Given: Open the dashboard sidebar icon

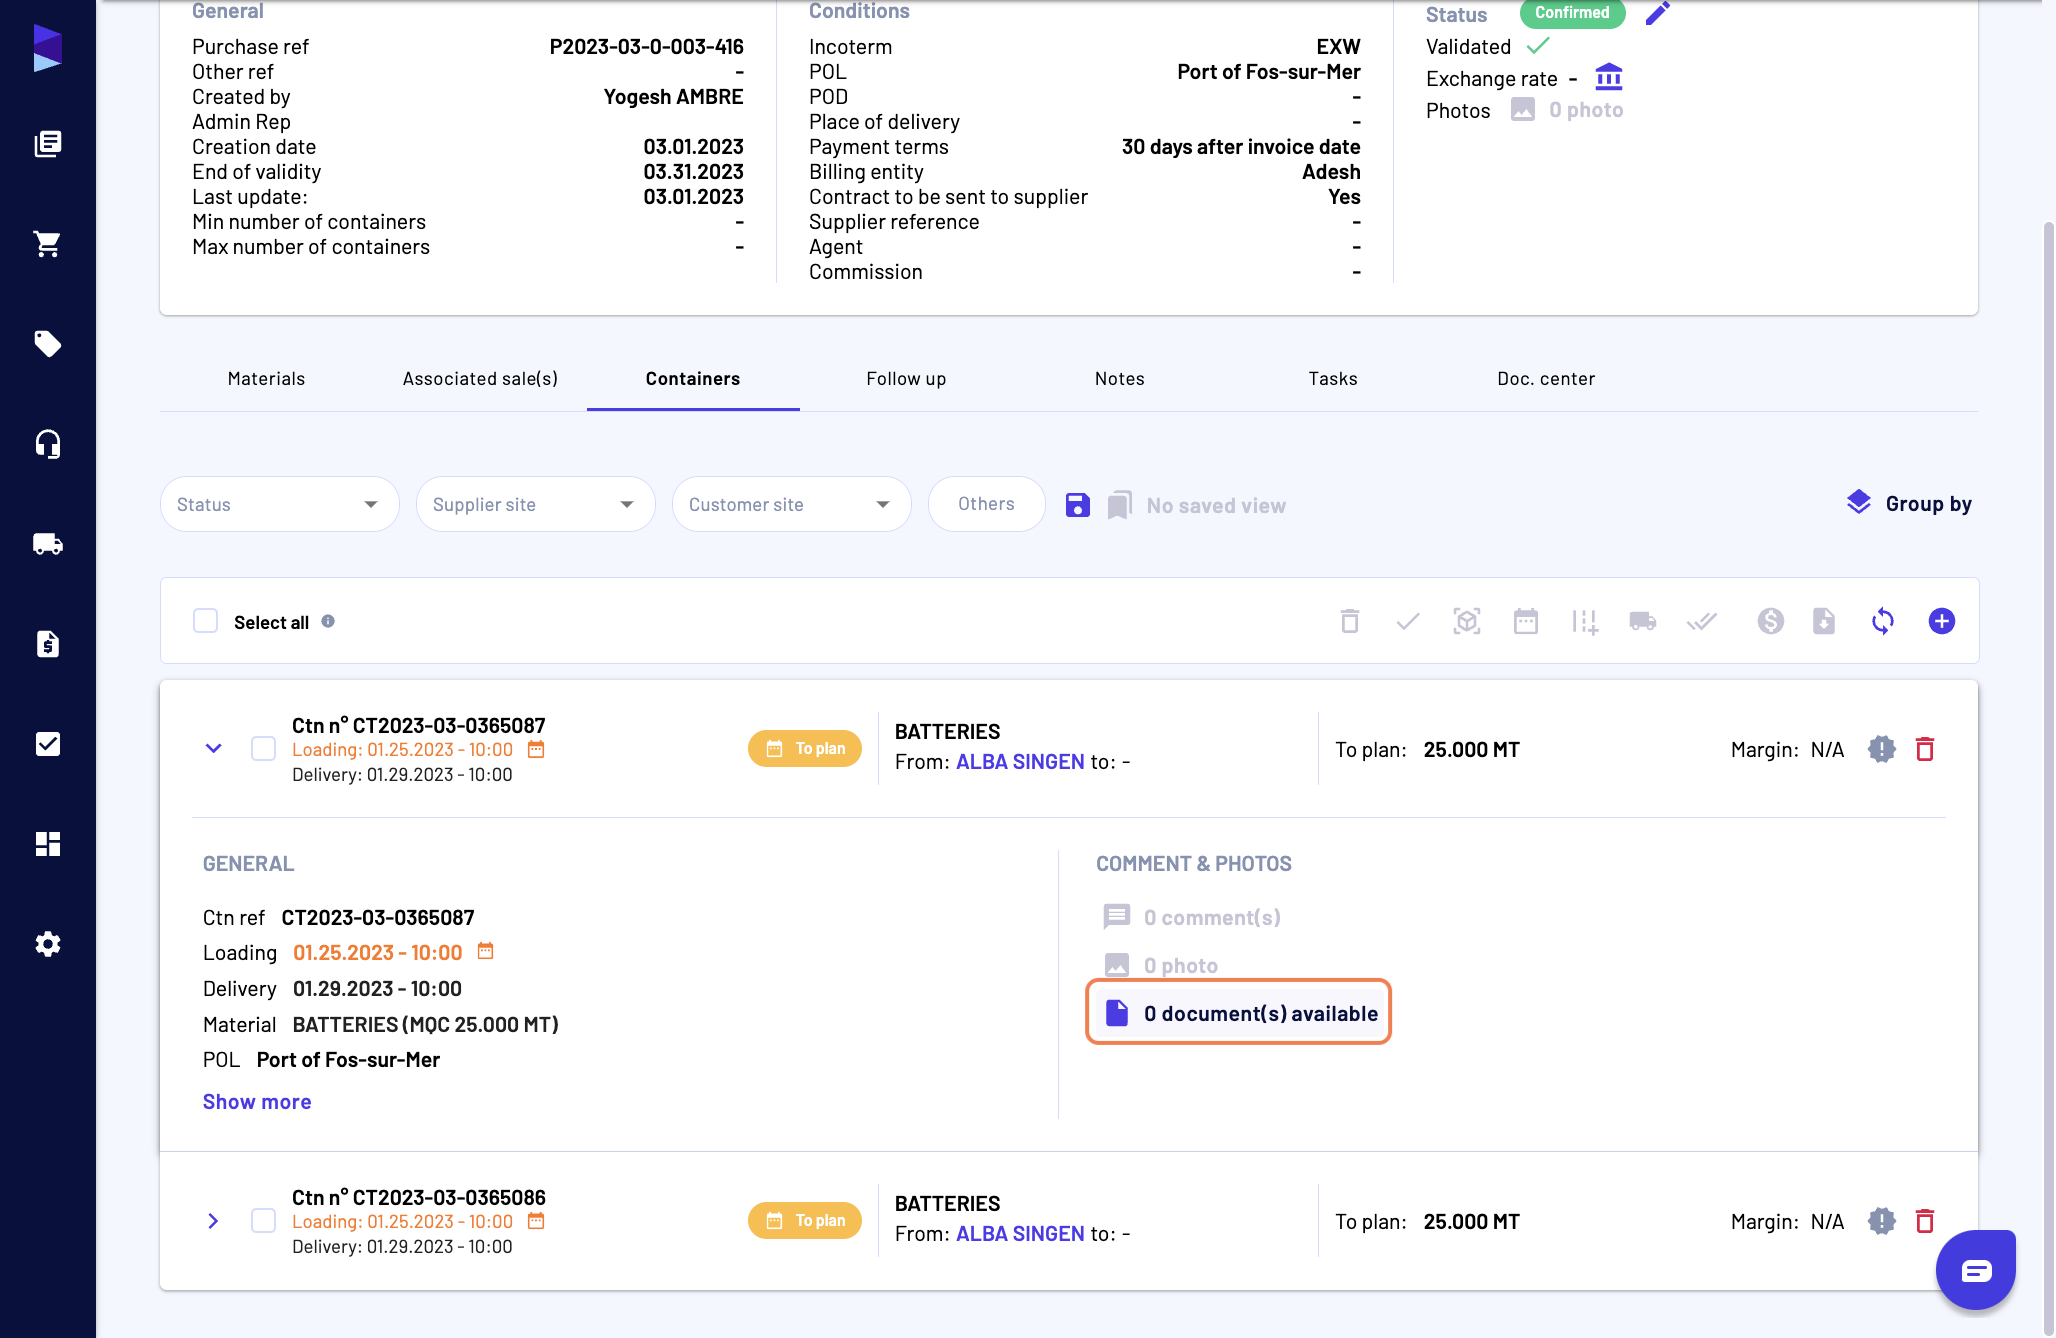Looking at the screenshot, I should pyautogui.click(x=47, y=844).
